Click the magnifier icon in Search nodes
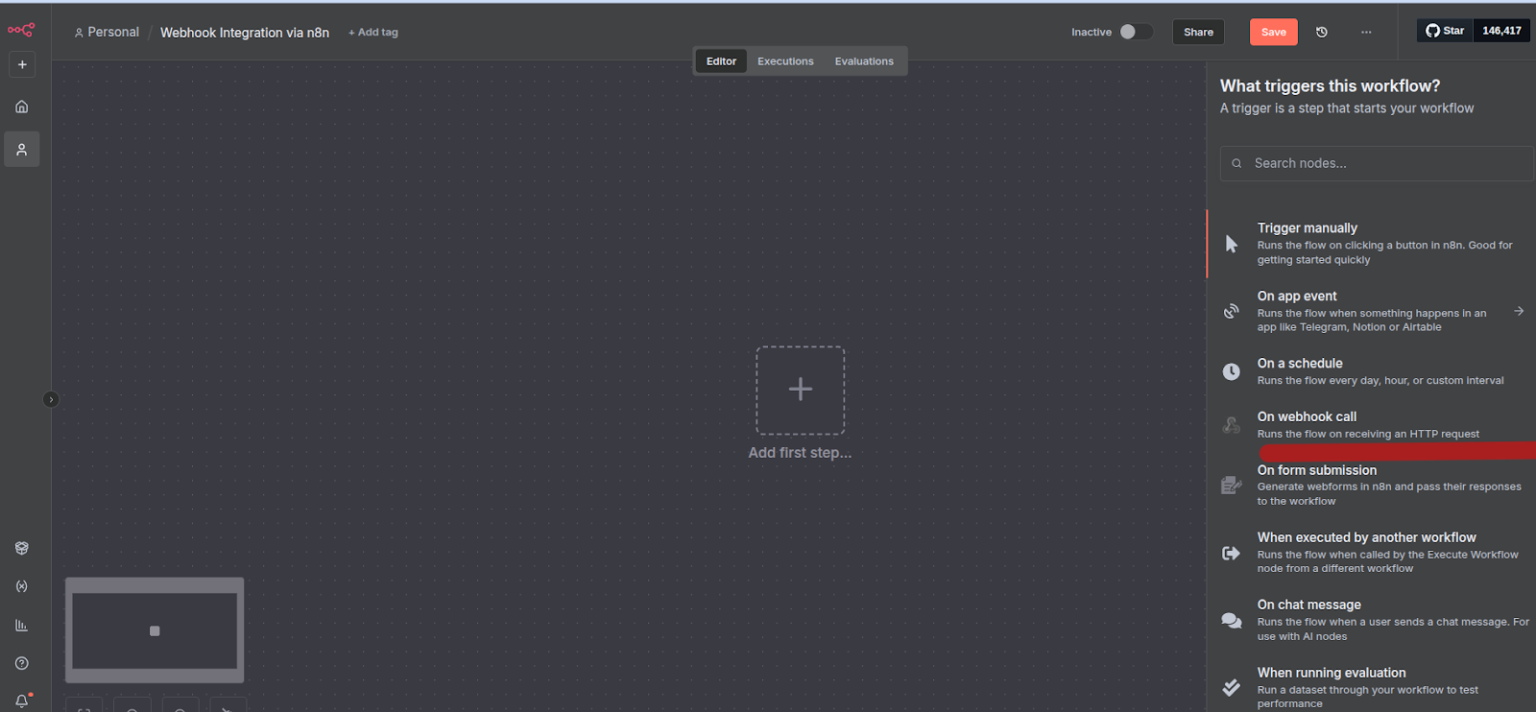This screenshot has height=712, width=1536. point(1237,163)
